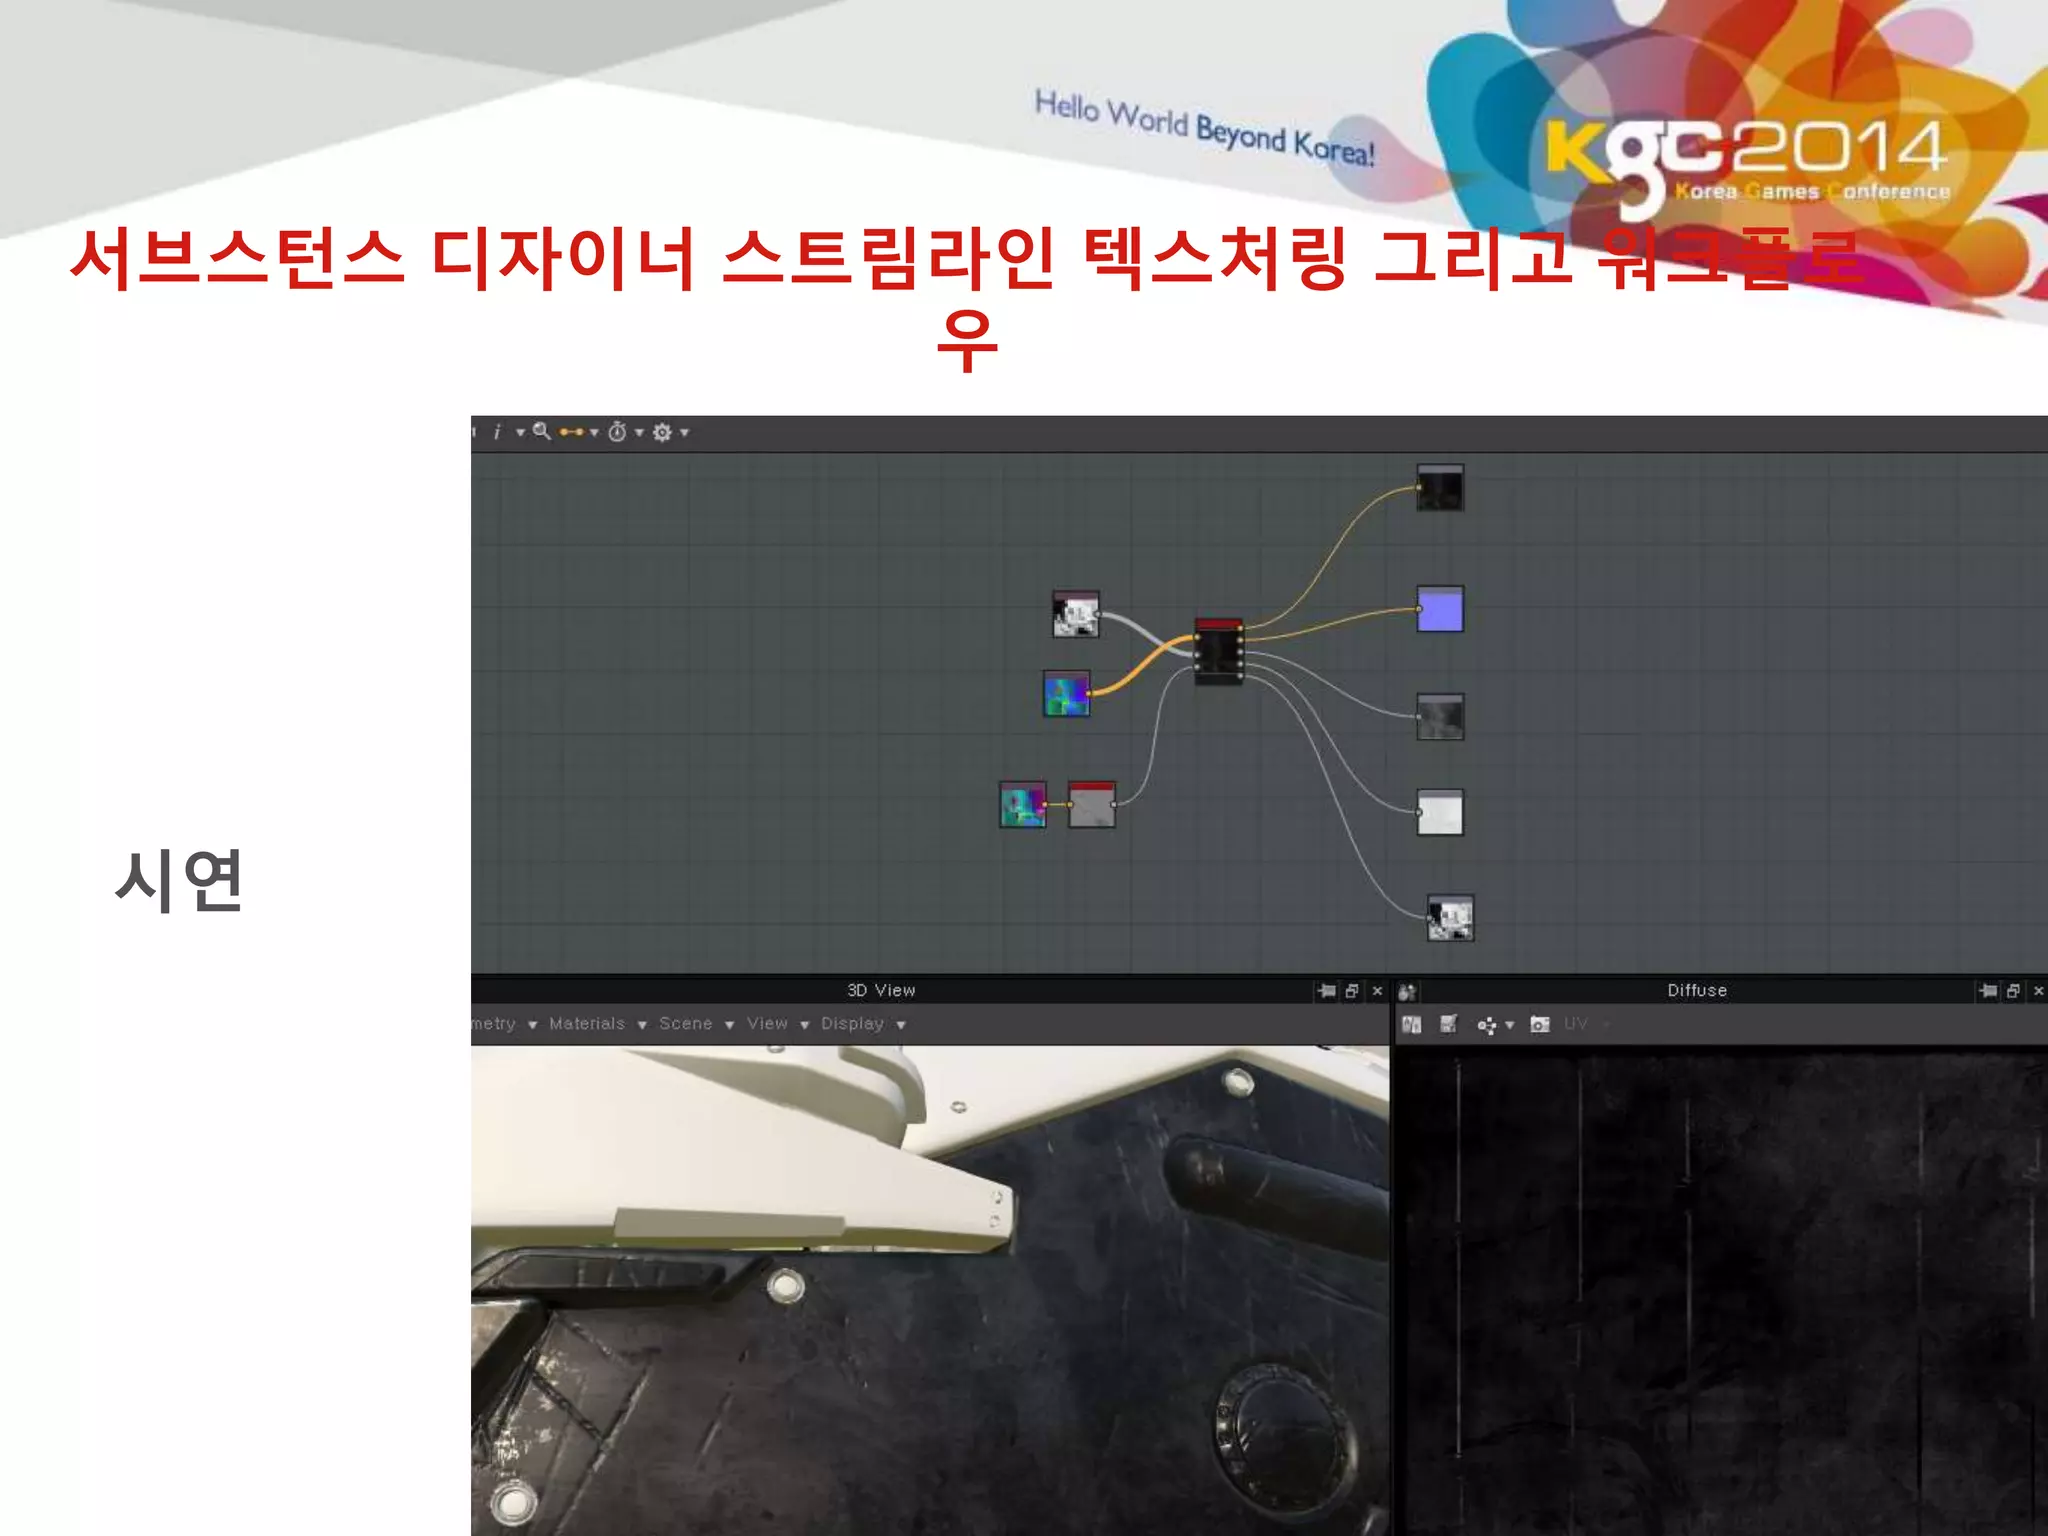Click the orange link display icon

pos(571,432)
